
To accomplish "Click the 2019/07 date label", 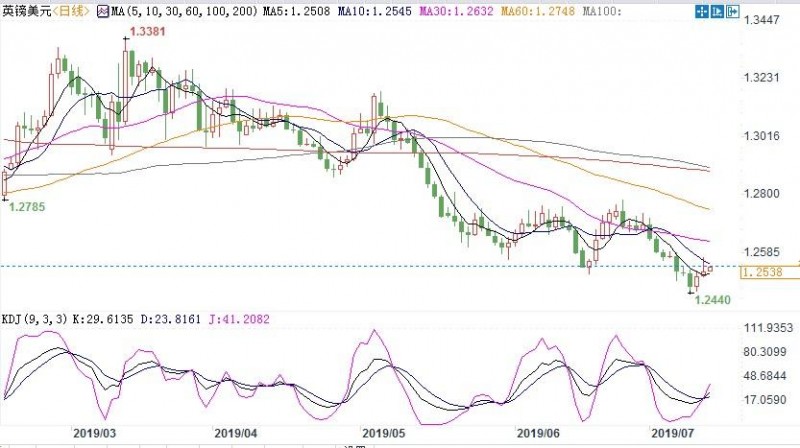I will click(x=673, y=433).
